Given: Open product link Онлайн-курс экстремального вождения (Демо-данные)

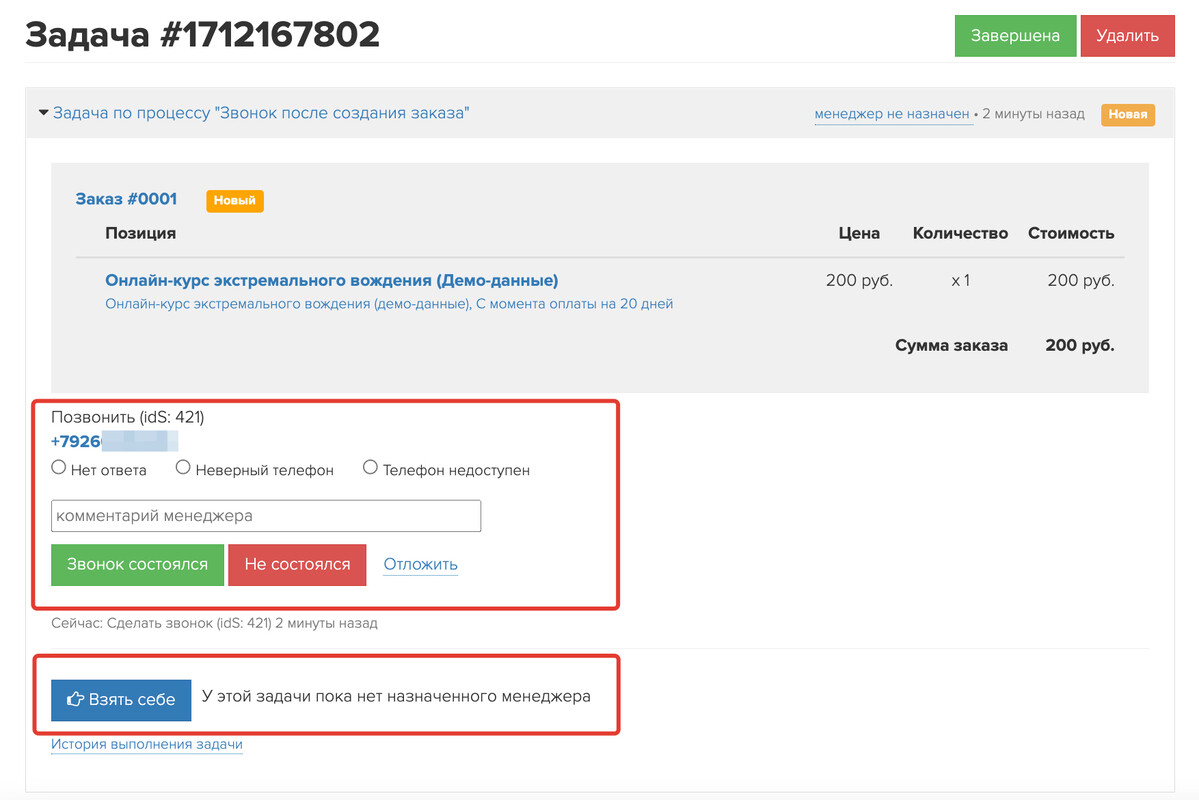Looking at the screenshot, I should (332, 280).
